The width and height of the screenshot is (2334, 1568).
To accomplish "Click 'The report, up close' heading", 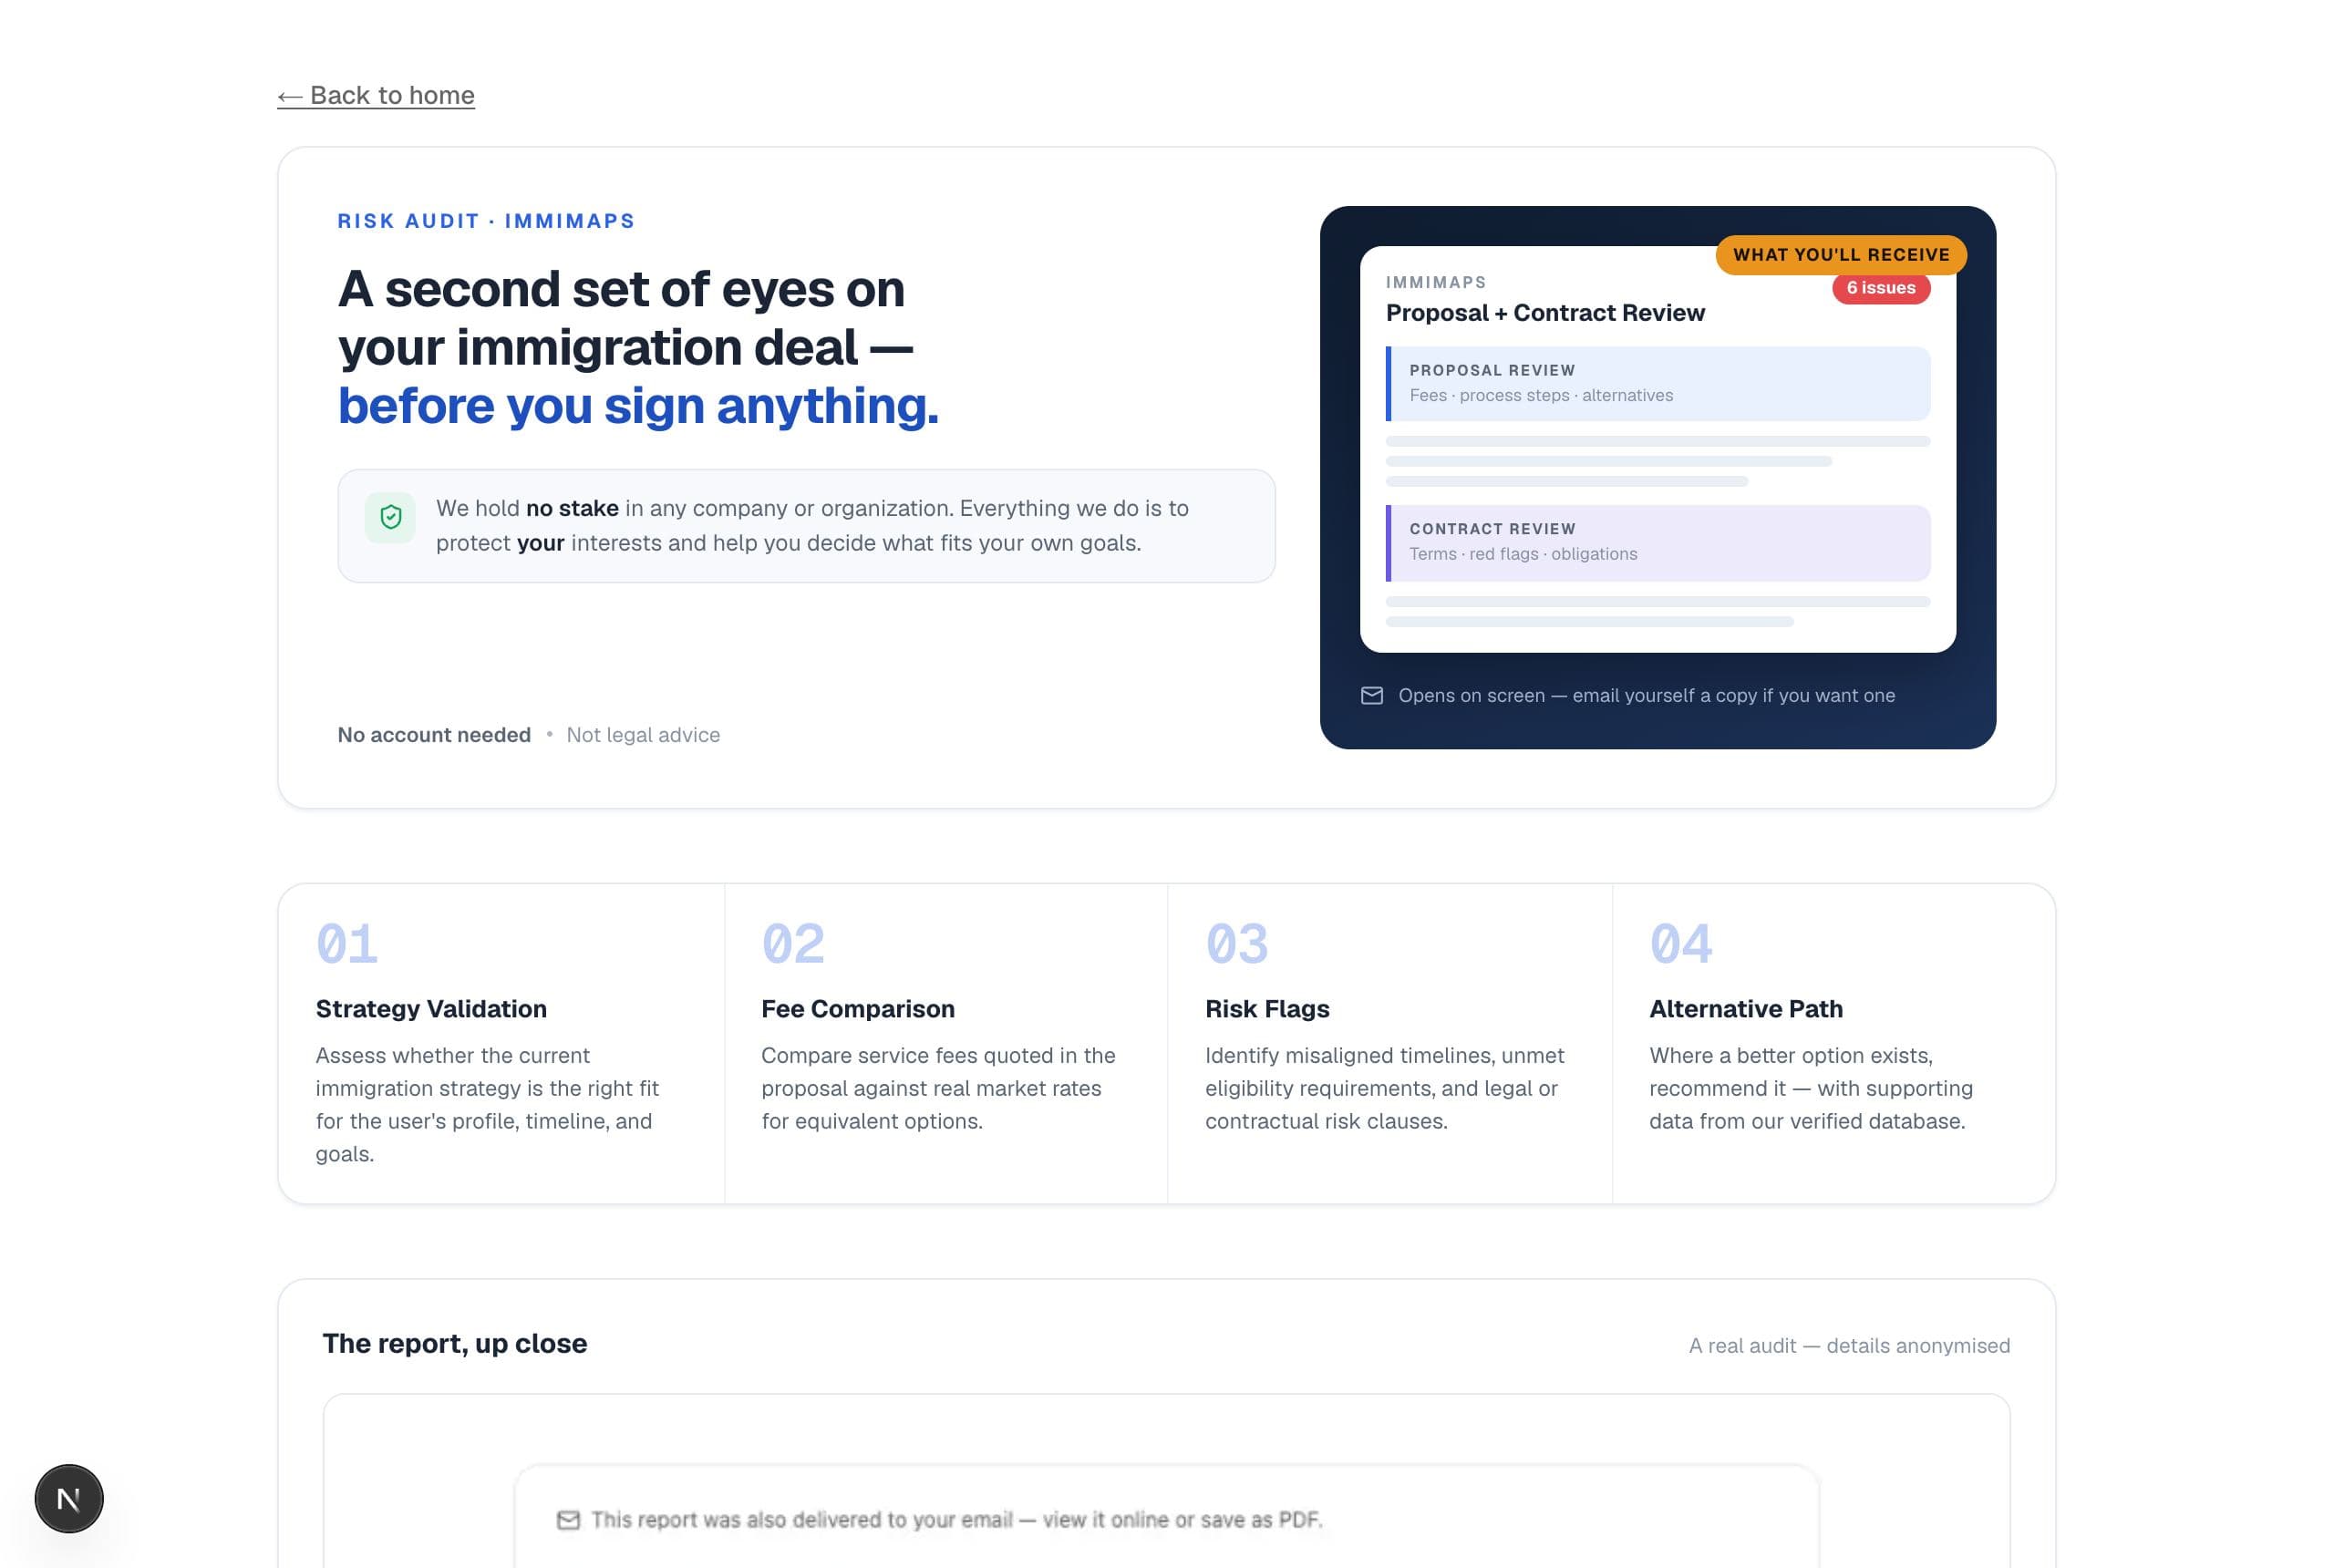I will coord(454,1344).
